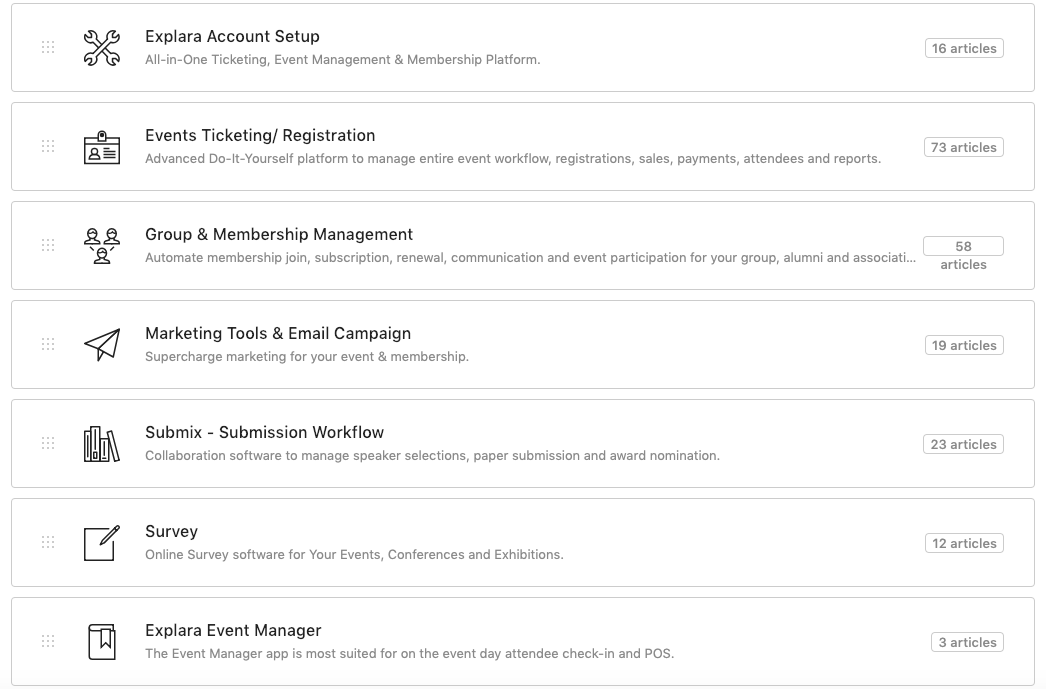The height and width of the screenshot is (689, 1046).
Task: Click the people group icon for Membership Management
Action: pos(102,245)
